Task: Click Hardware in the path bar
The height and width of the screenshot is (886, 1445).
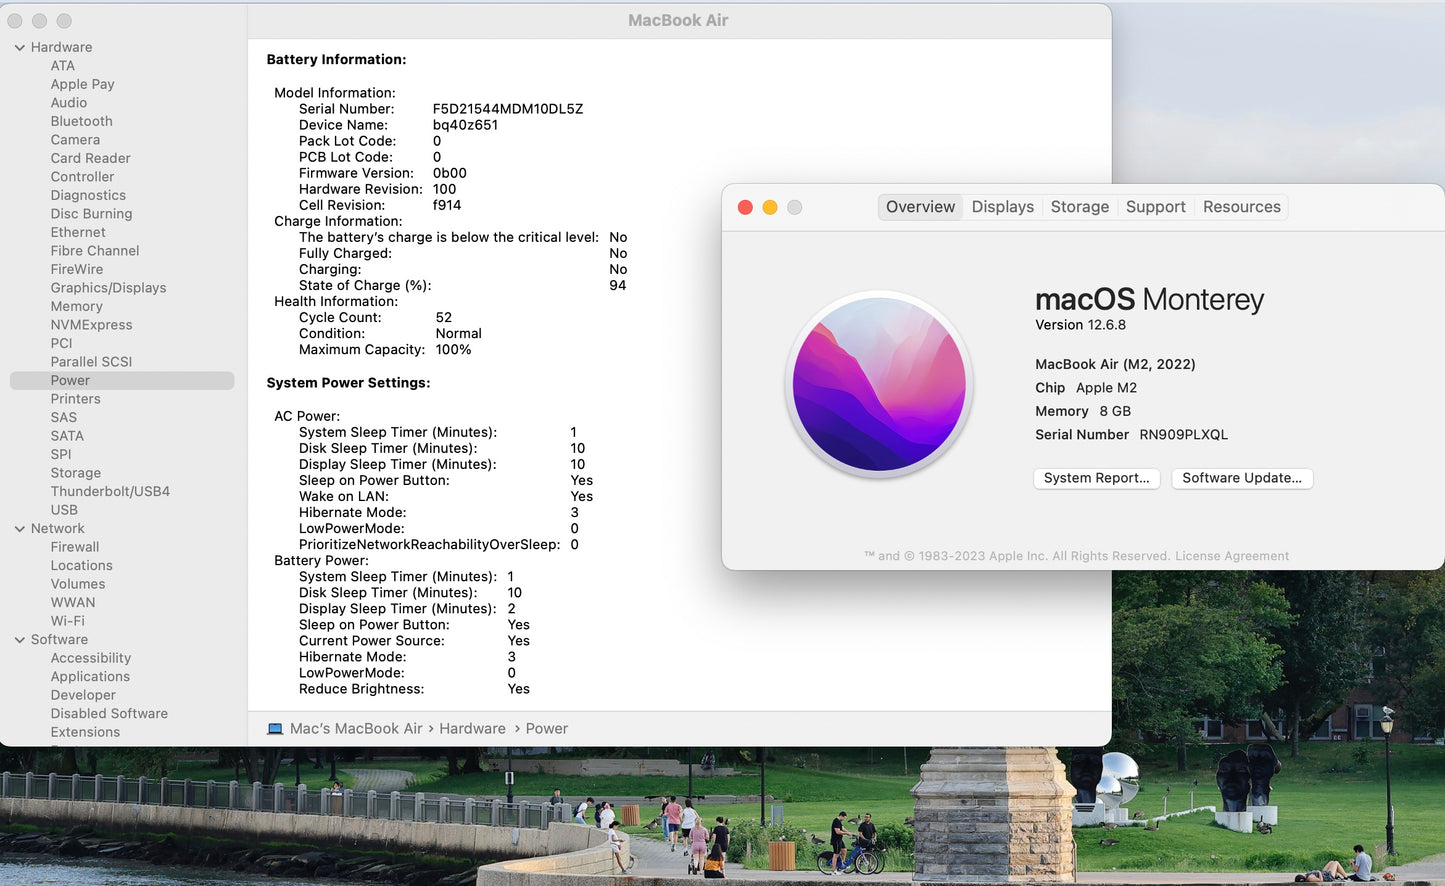Action: [472, 729]
